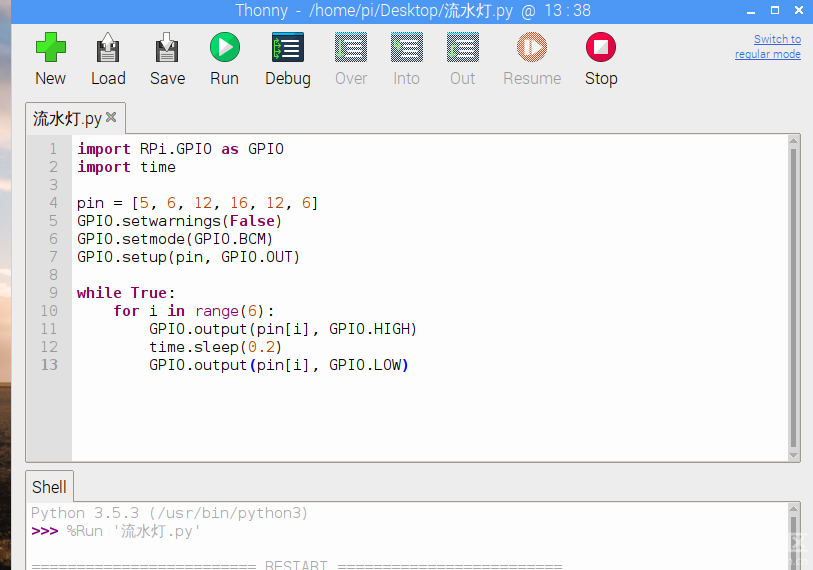The width and height of the screenshot is (813, 570).
Task: Click the Step Into icon
Action: point(406,48)
